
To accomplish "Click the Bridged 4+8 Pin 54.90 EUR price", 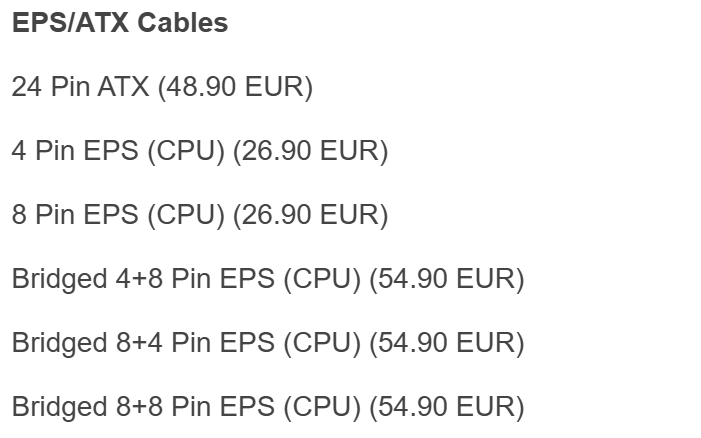I will [446, 279].
